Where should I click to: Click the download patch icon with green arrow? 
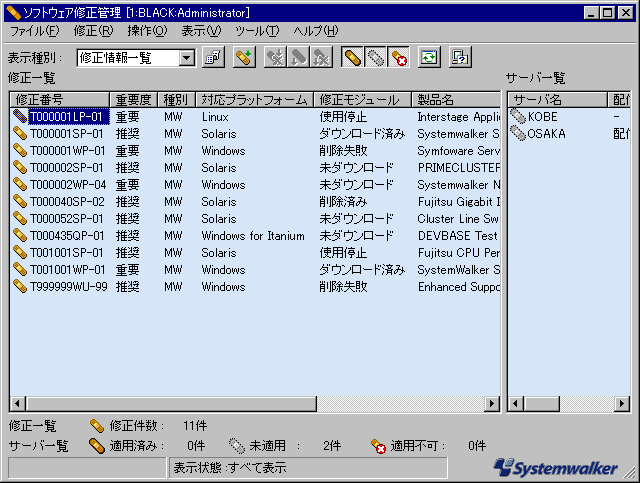(245, 57)
